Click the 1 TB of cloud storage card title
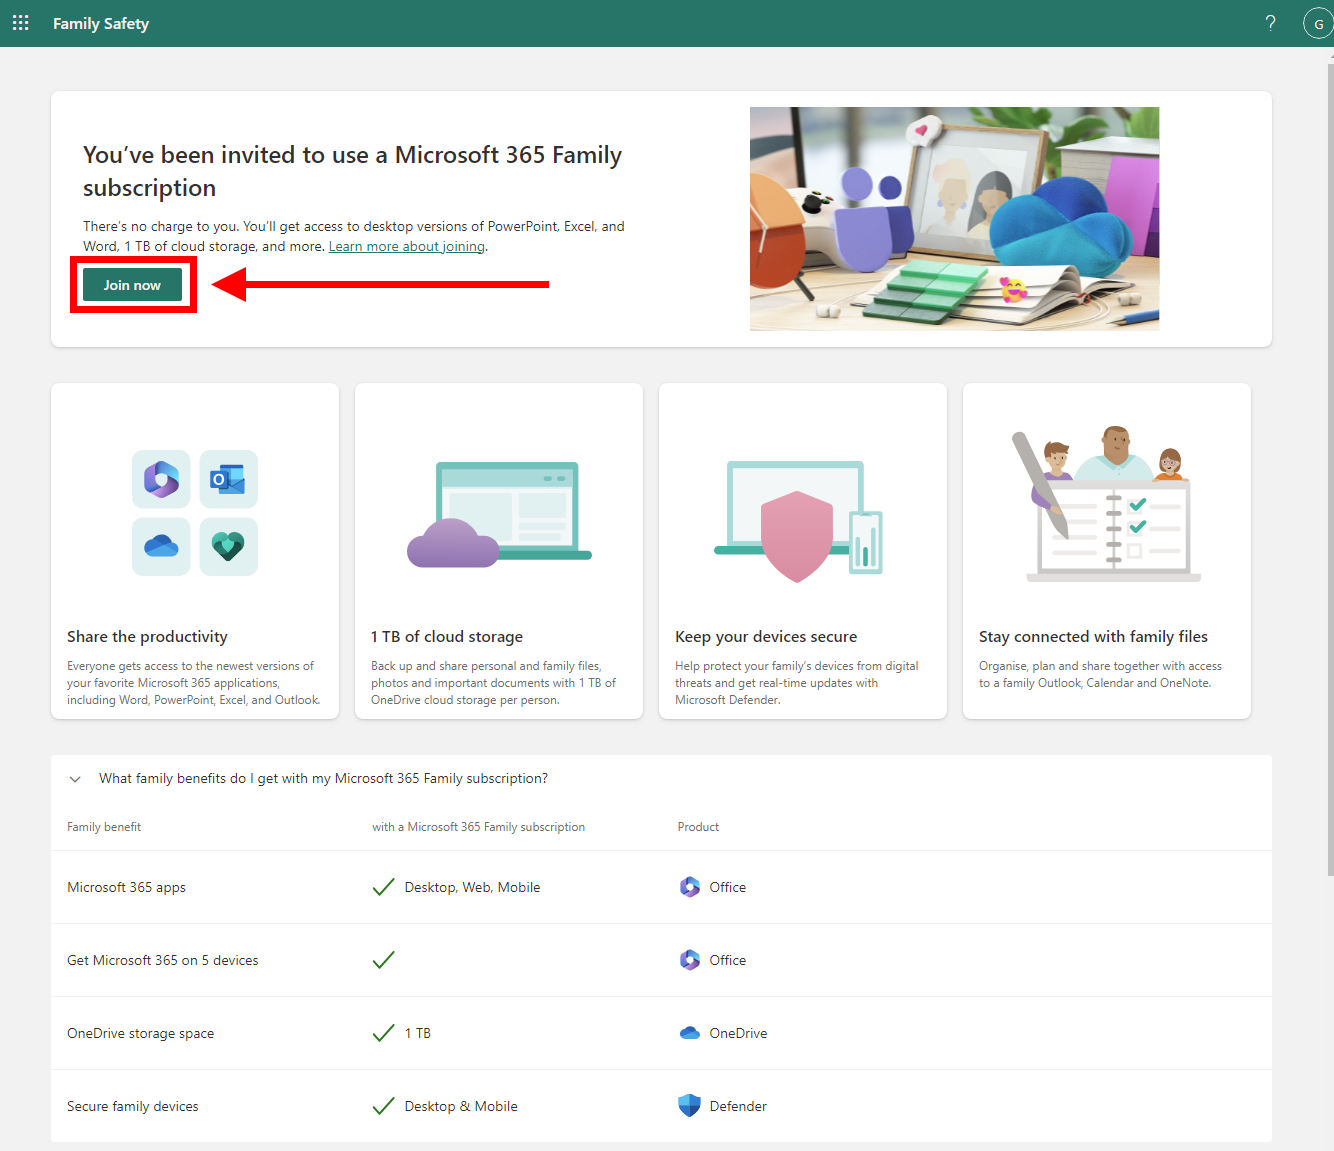This screenshot has height=1151, width=1334. point(447,637)
